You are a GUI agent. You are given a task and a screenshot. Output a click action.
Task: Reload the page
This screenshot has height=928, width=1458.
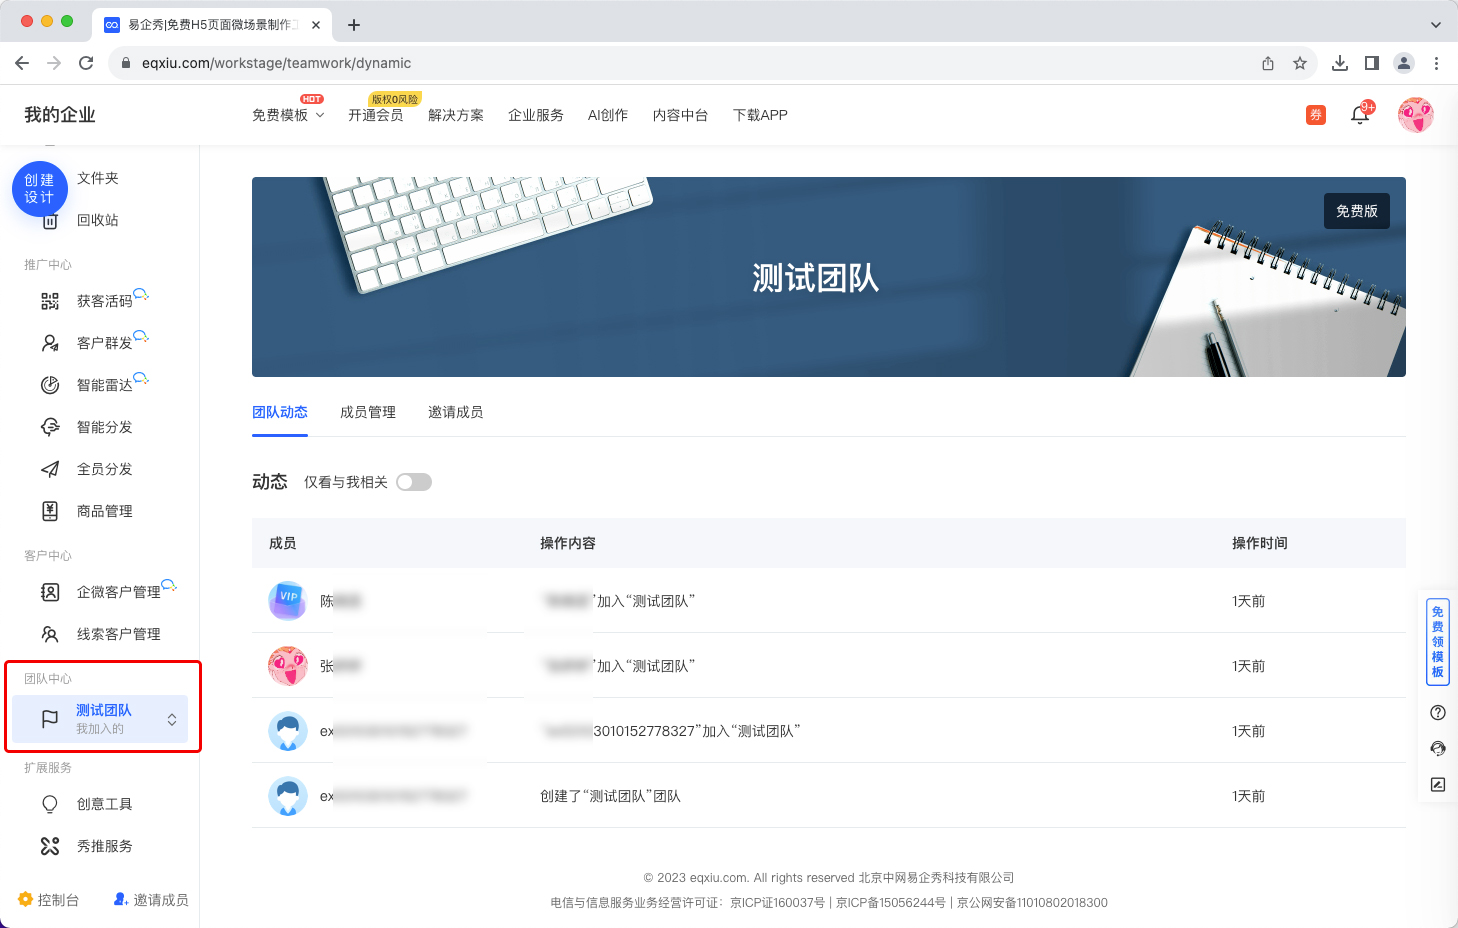(86, 63)
